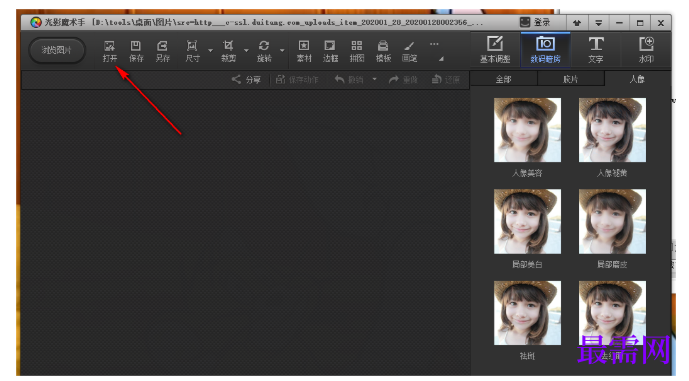Click the 还原 (Restore) icon
The image size is (689, 381).
[x=436, y=79]
